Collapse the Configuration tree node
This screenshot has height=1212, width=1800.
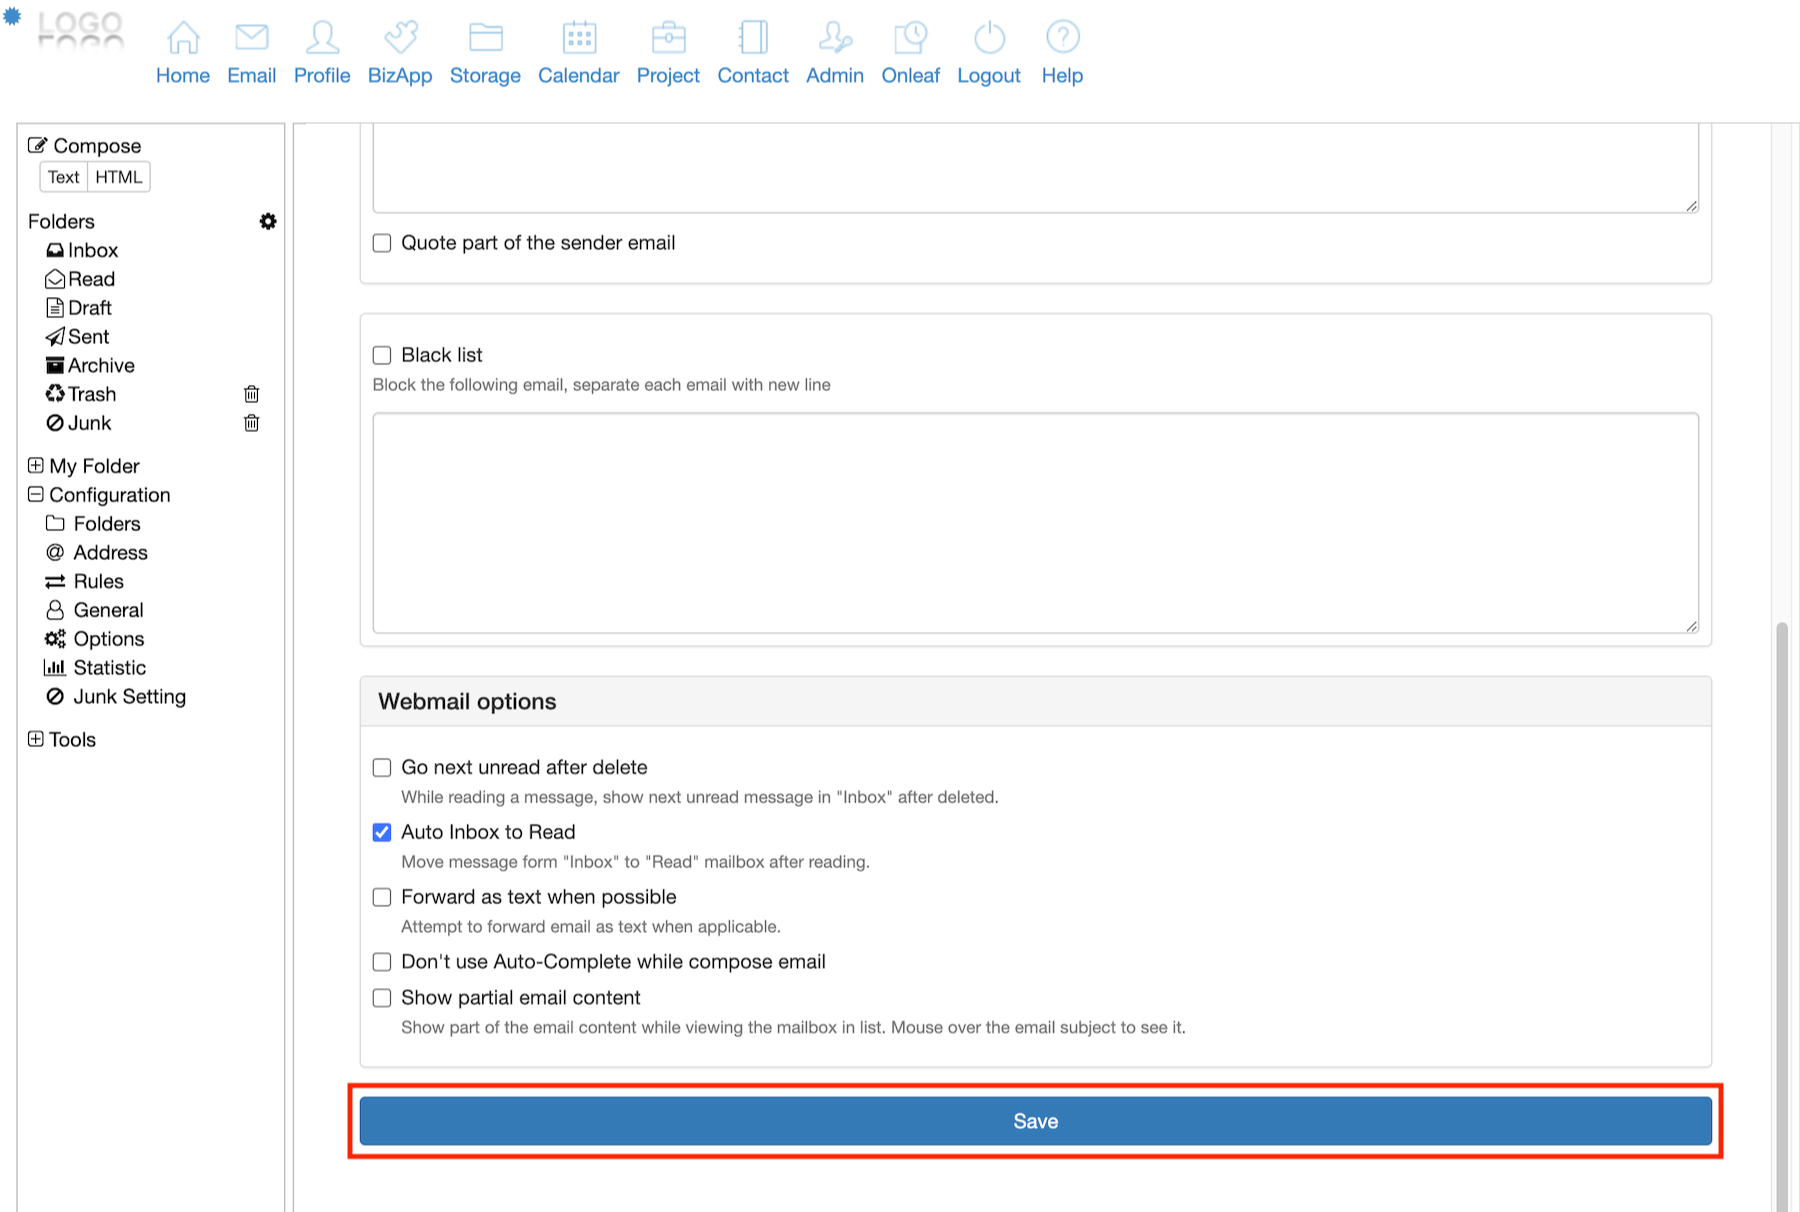point(36,495)
